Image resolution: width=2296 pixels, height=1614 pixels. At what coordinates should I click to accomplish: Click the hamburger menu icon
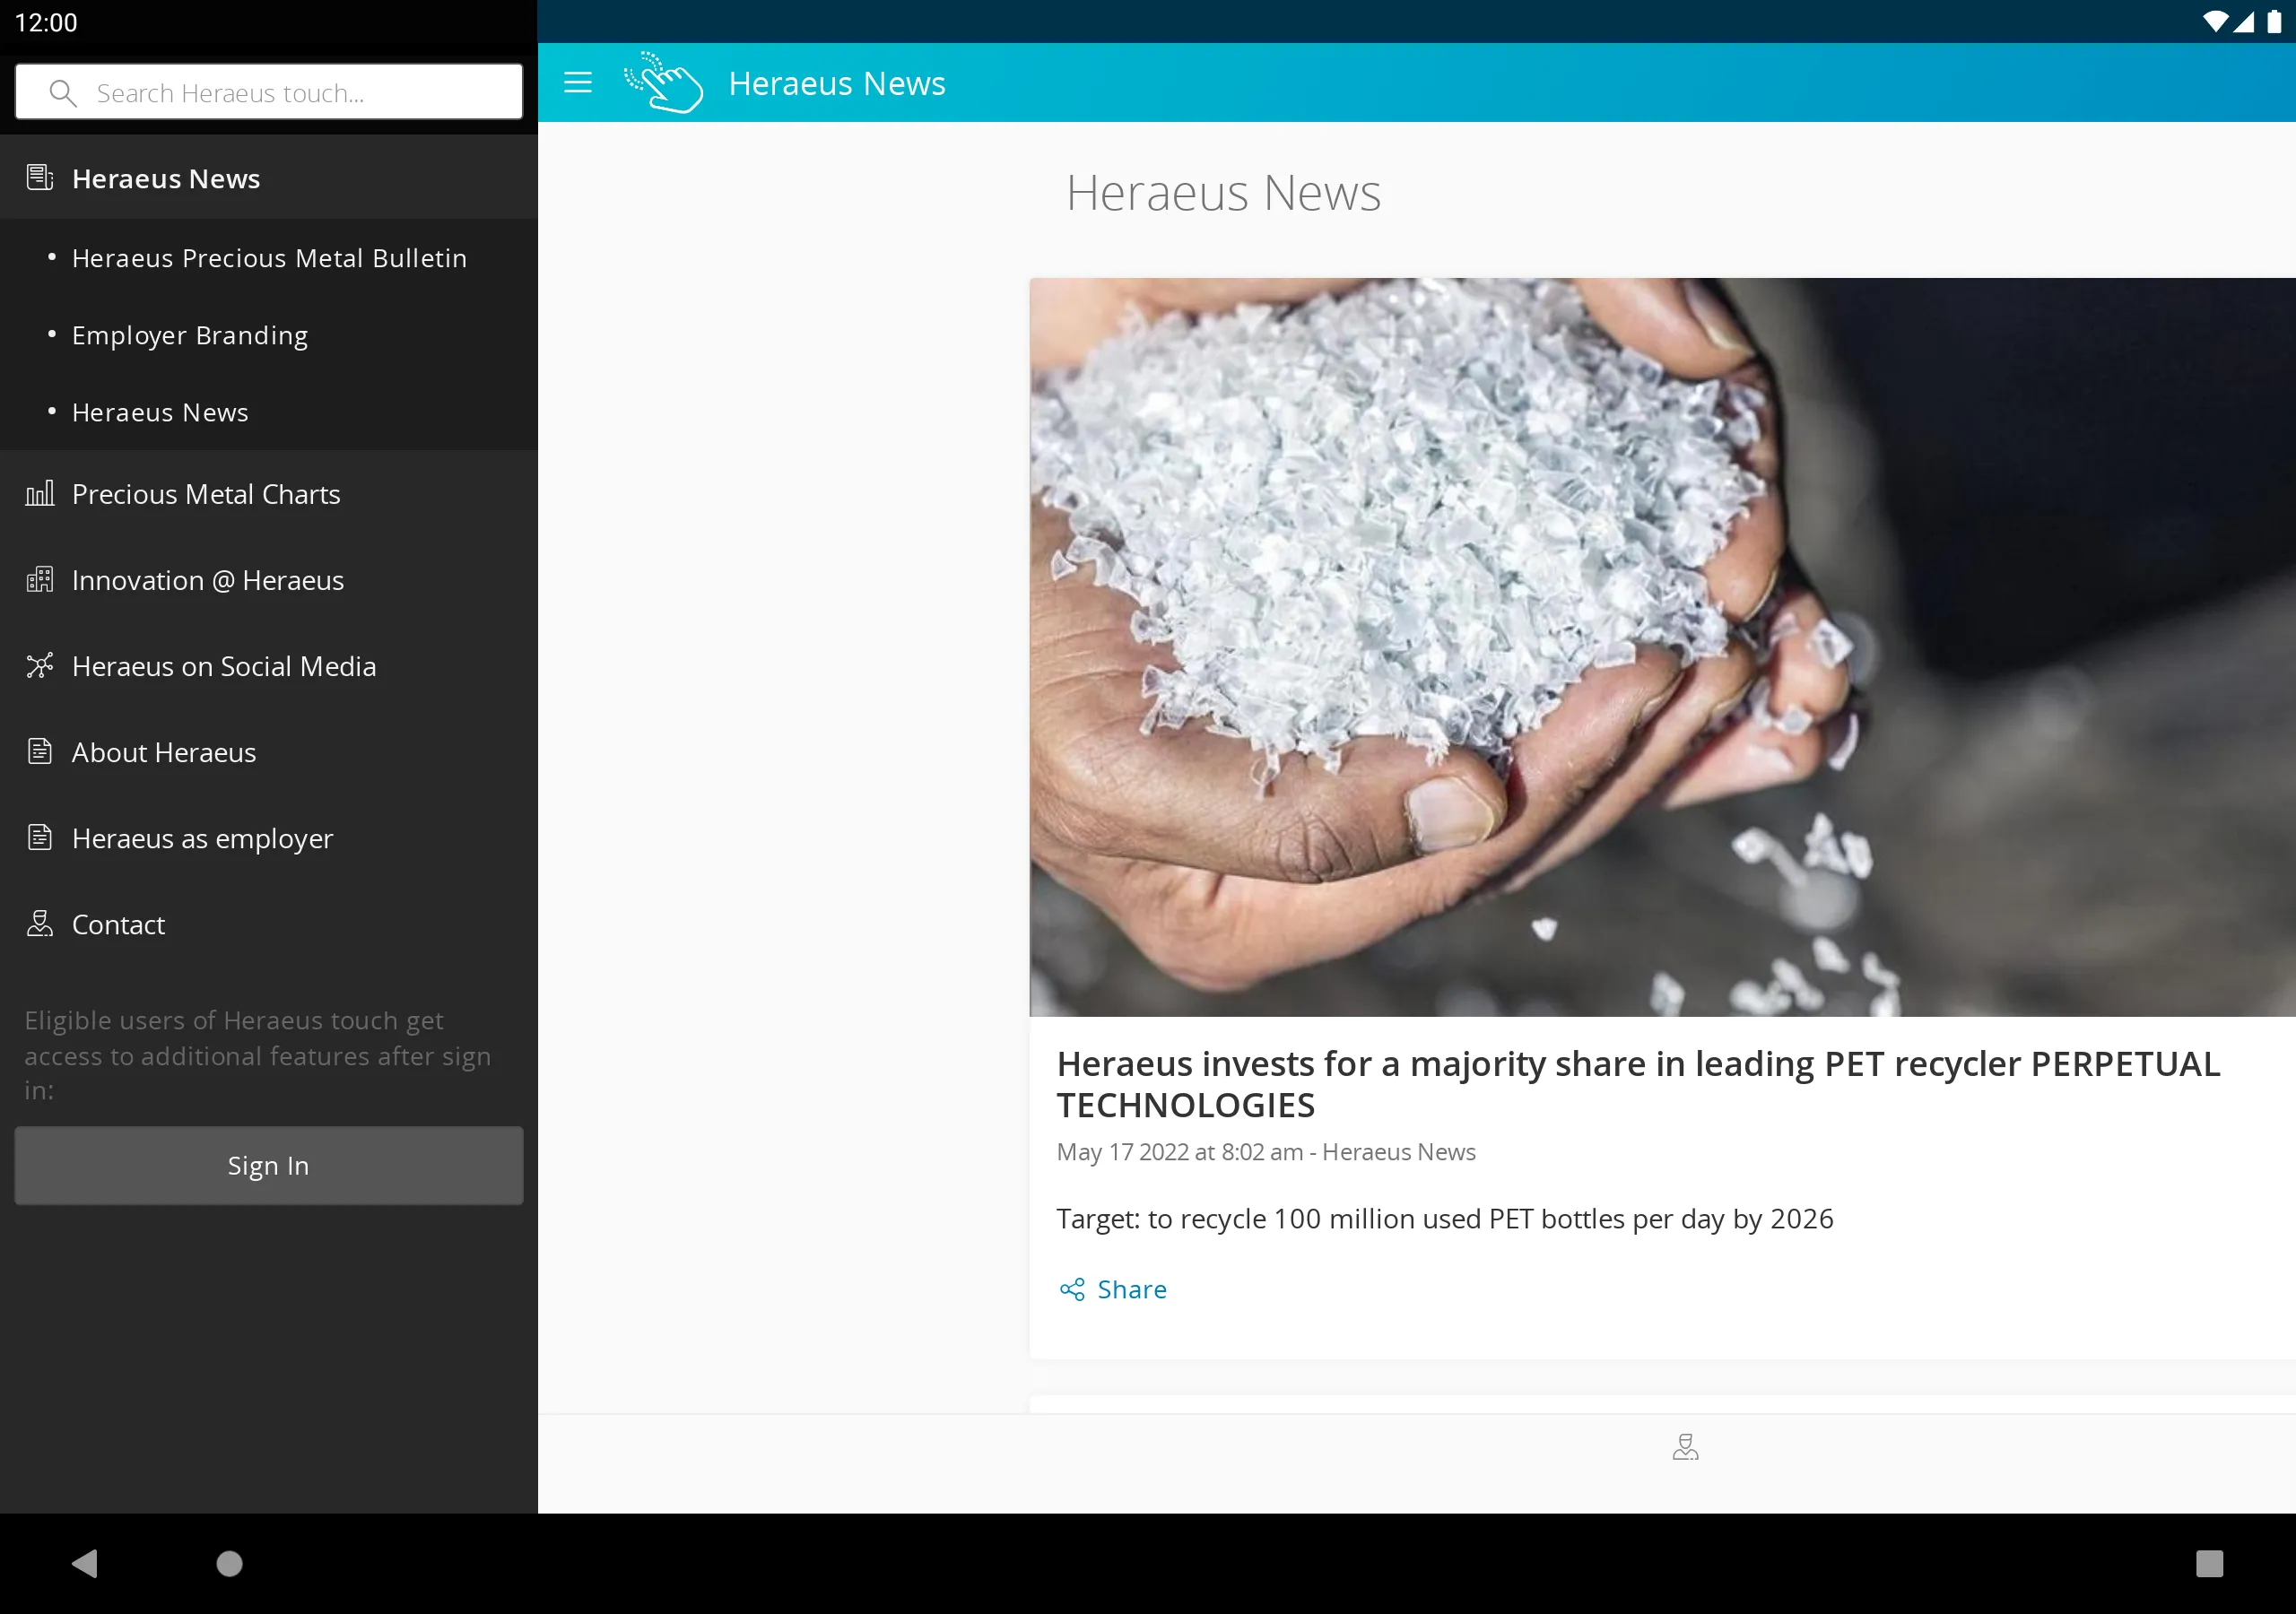577,82
